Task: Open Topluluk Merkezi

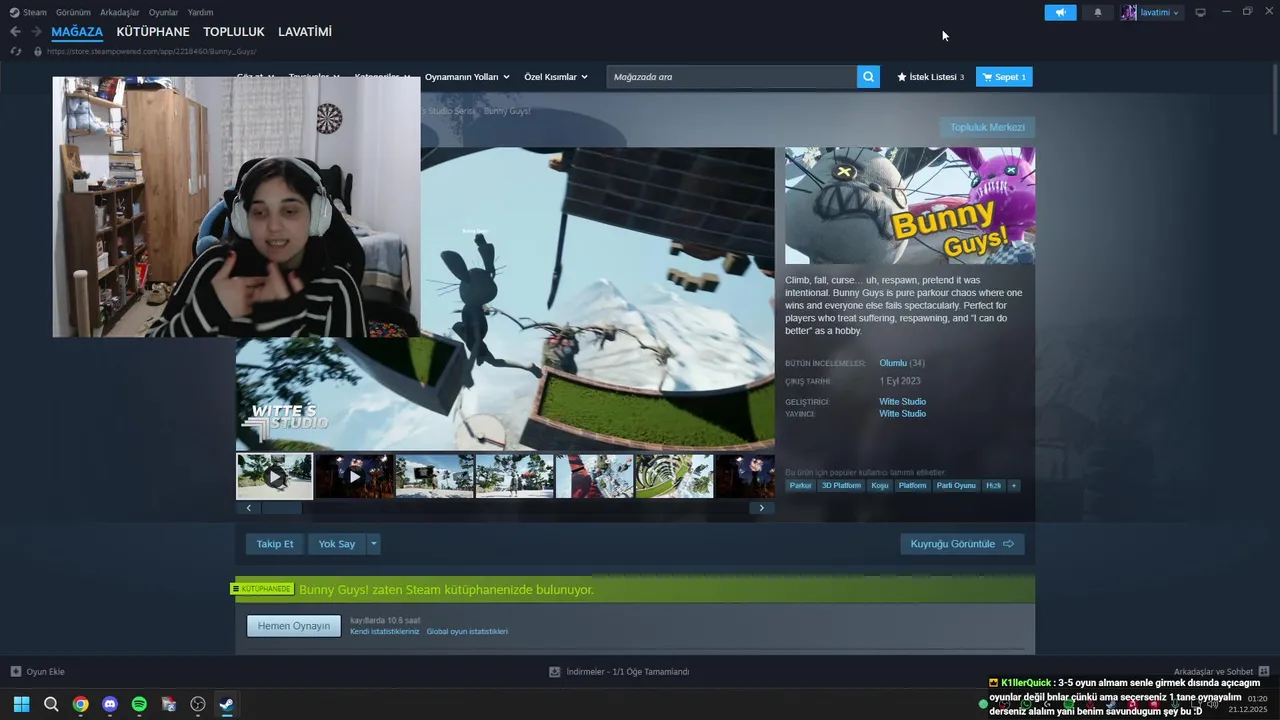Action: coord(987,127)
